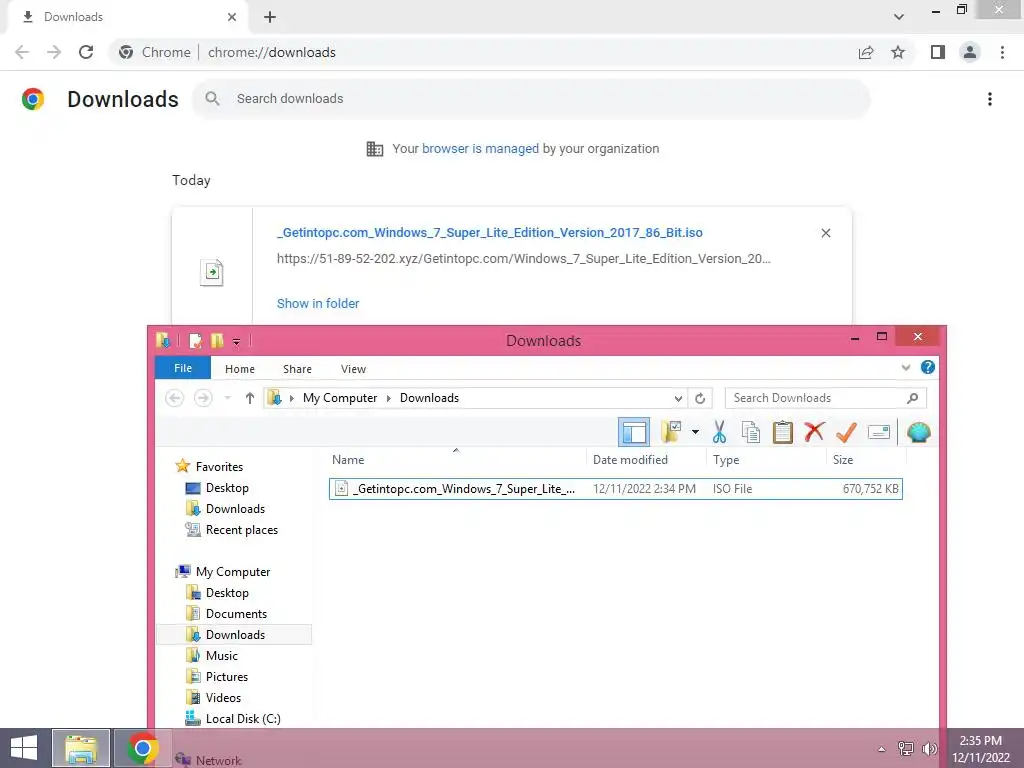The width and height of the screenshot is (1024, 768).
Task: Go up one level in Explorer
Action: [x=249, y=398]
